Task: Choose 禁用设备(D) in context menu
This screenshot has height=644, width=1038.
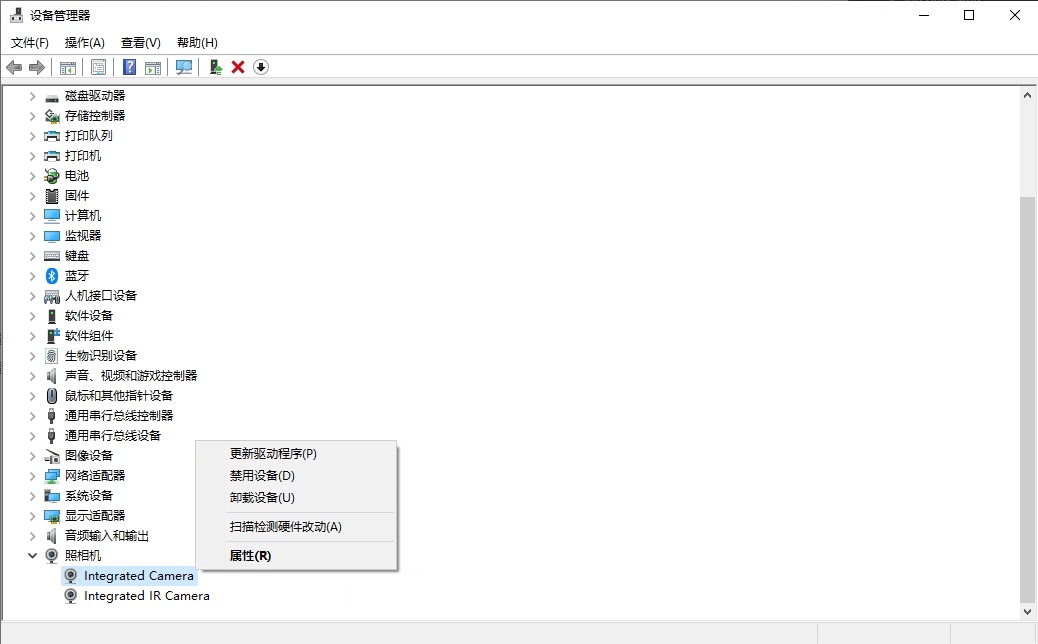Action: coord(262,476)
